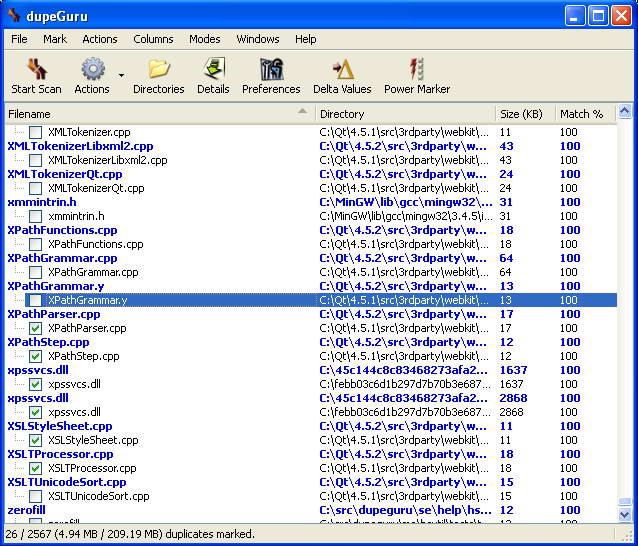Image resolution: width=638 pixels, height=546 pixels.
Task: Open the Mark menu
Action: [55, 39]
